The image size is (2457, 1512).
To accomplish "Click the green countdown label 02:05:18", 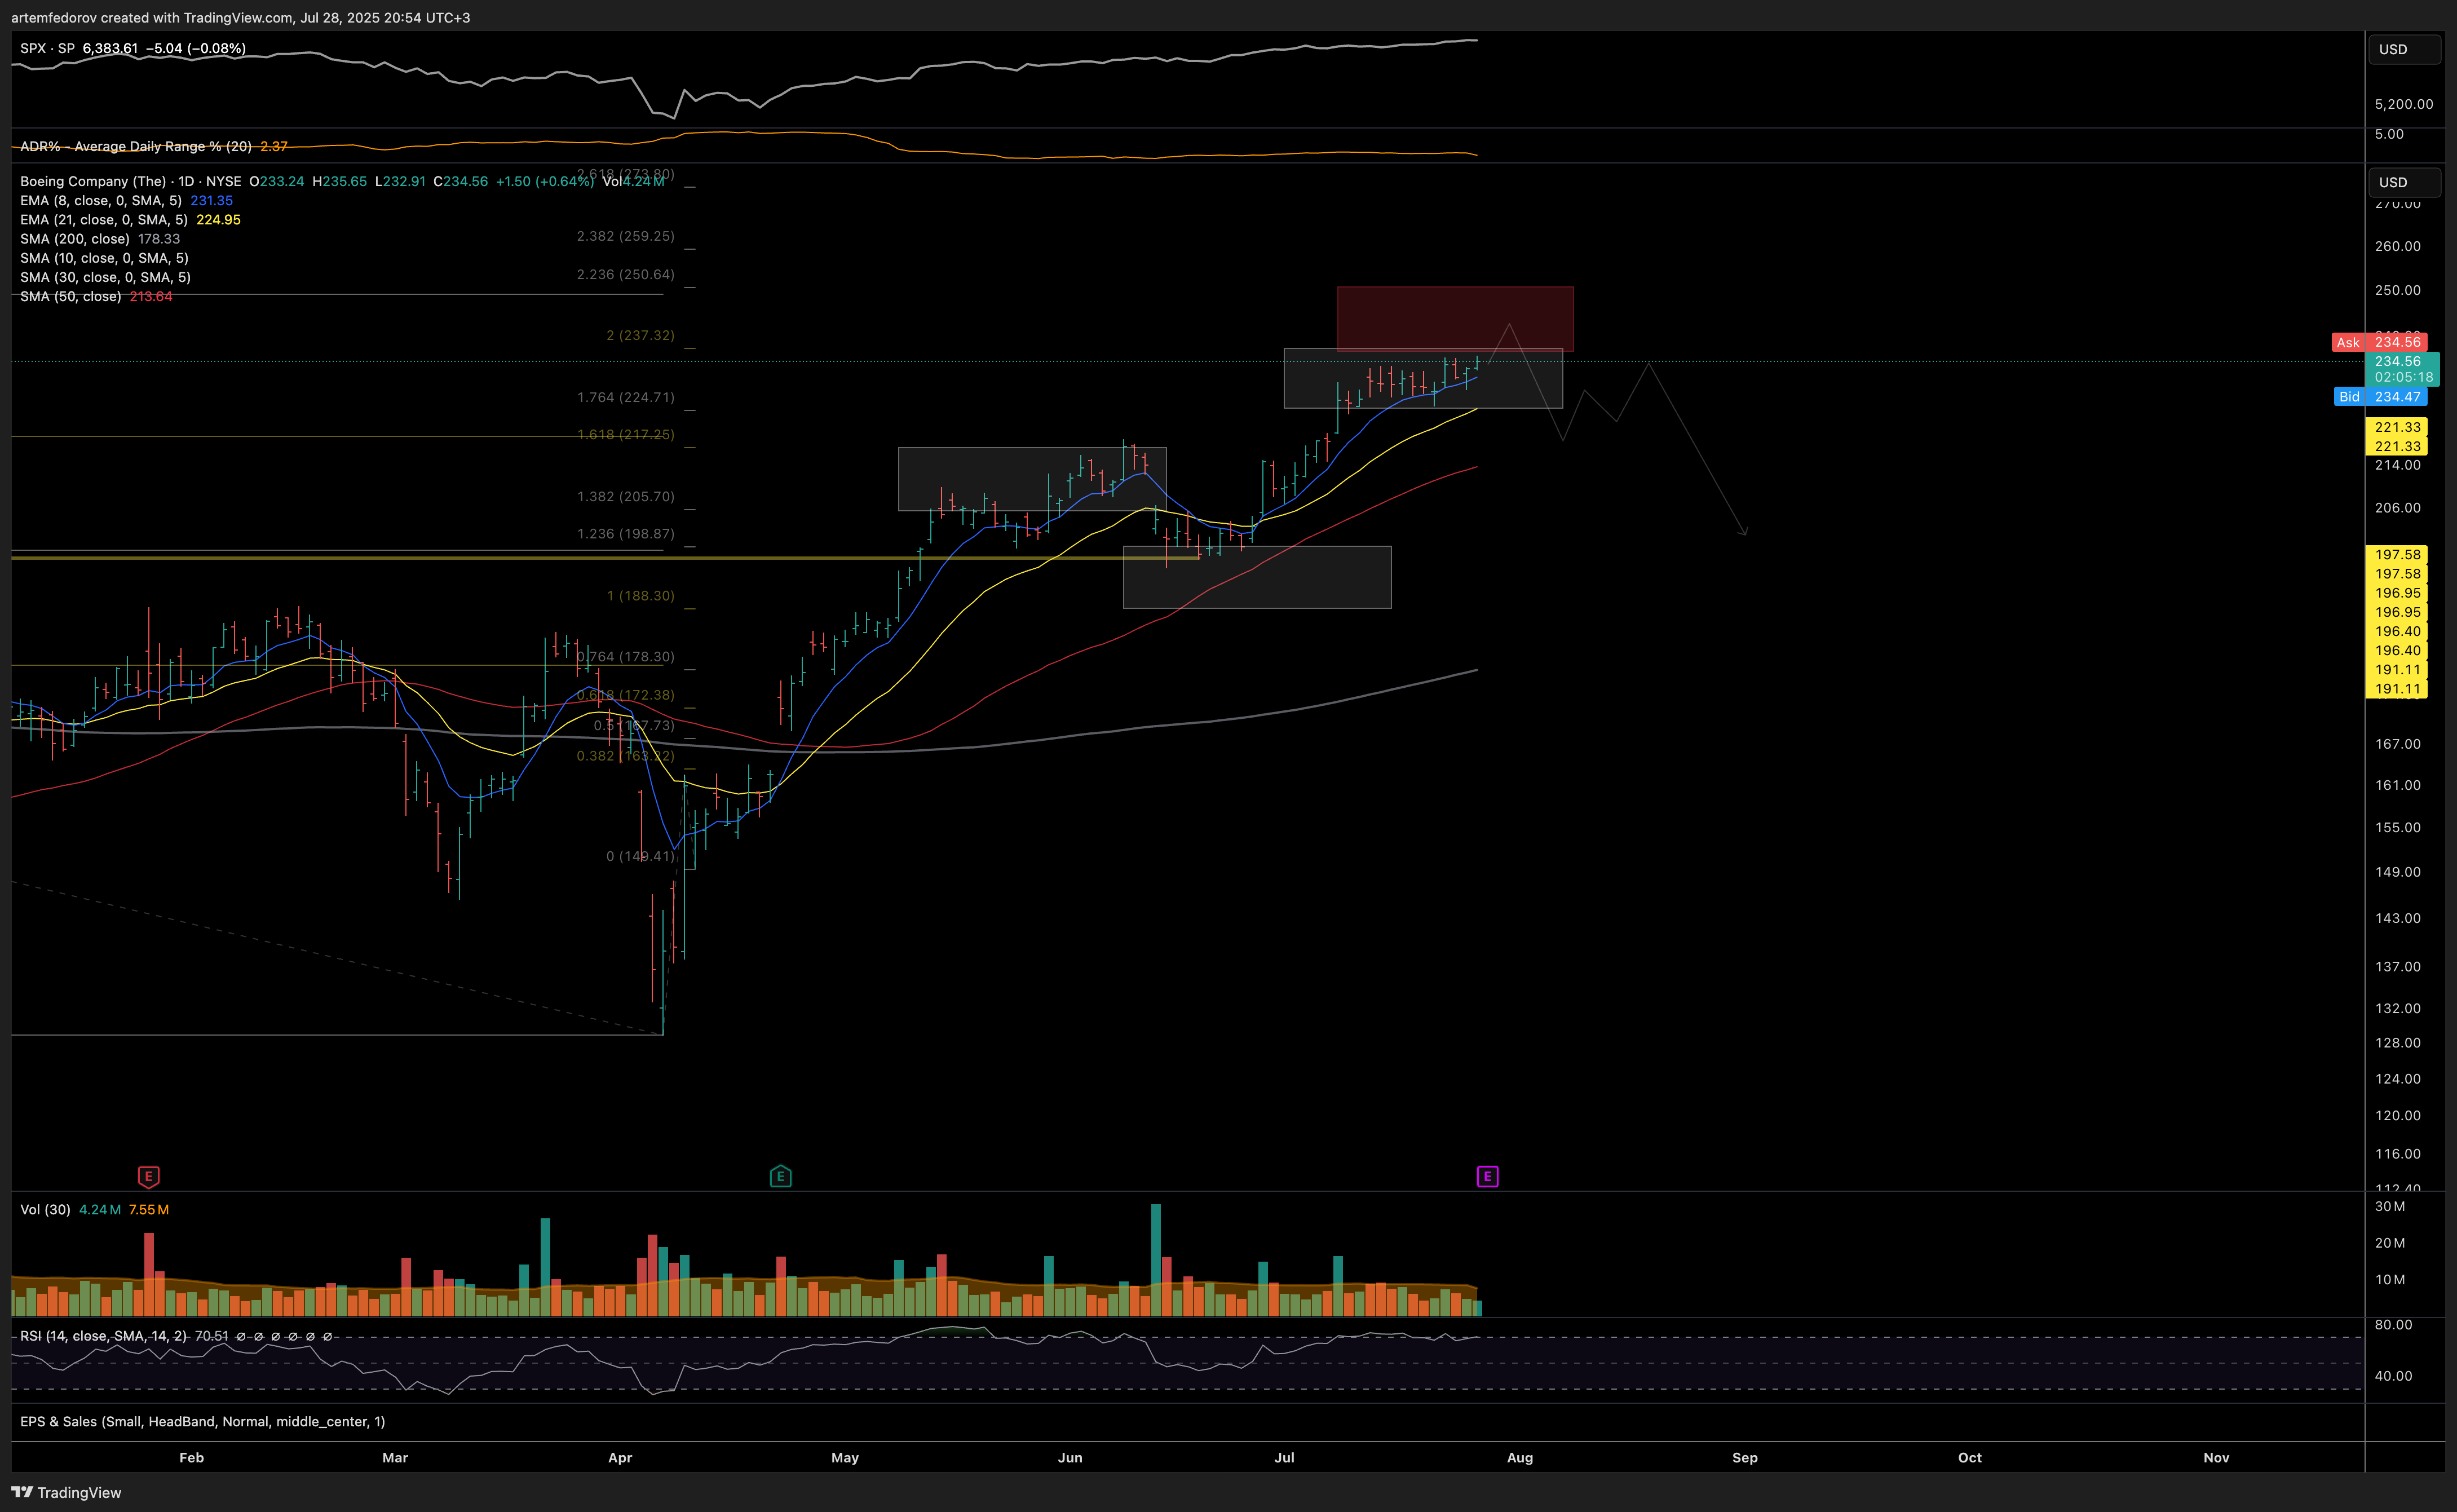I will tap(2403, 377).
